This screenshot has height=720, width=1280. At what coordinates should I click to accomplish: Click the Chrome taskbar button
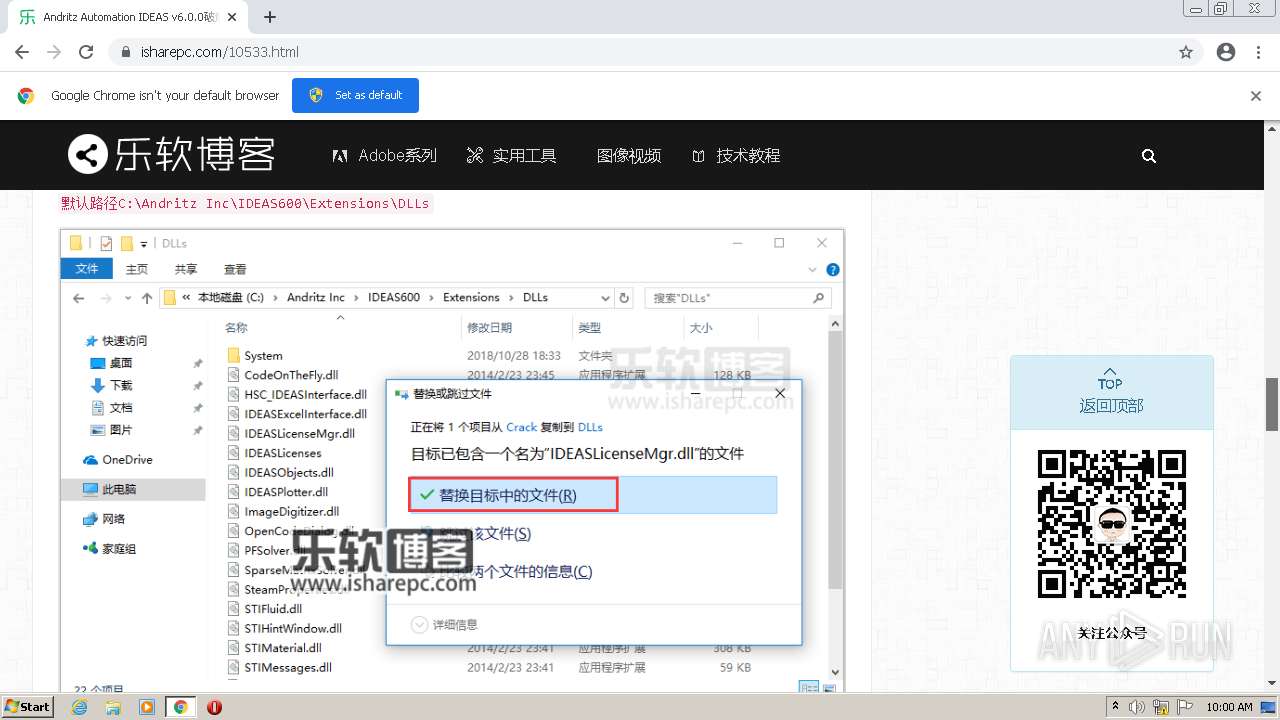click(x=181, y=707)
